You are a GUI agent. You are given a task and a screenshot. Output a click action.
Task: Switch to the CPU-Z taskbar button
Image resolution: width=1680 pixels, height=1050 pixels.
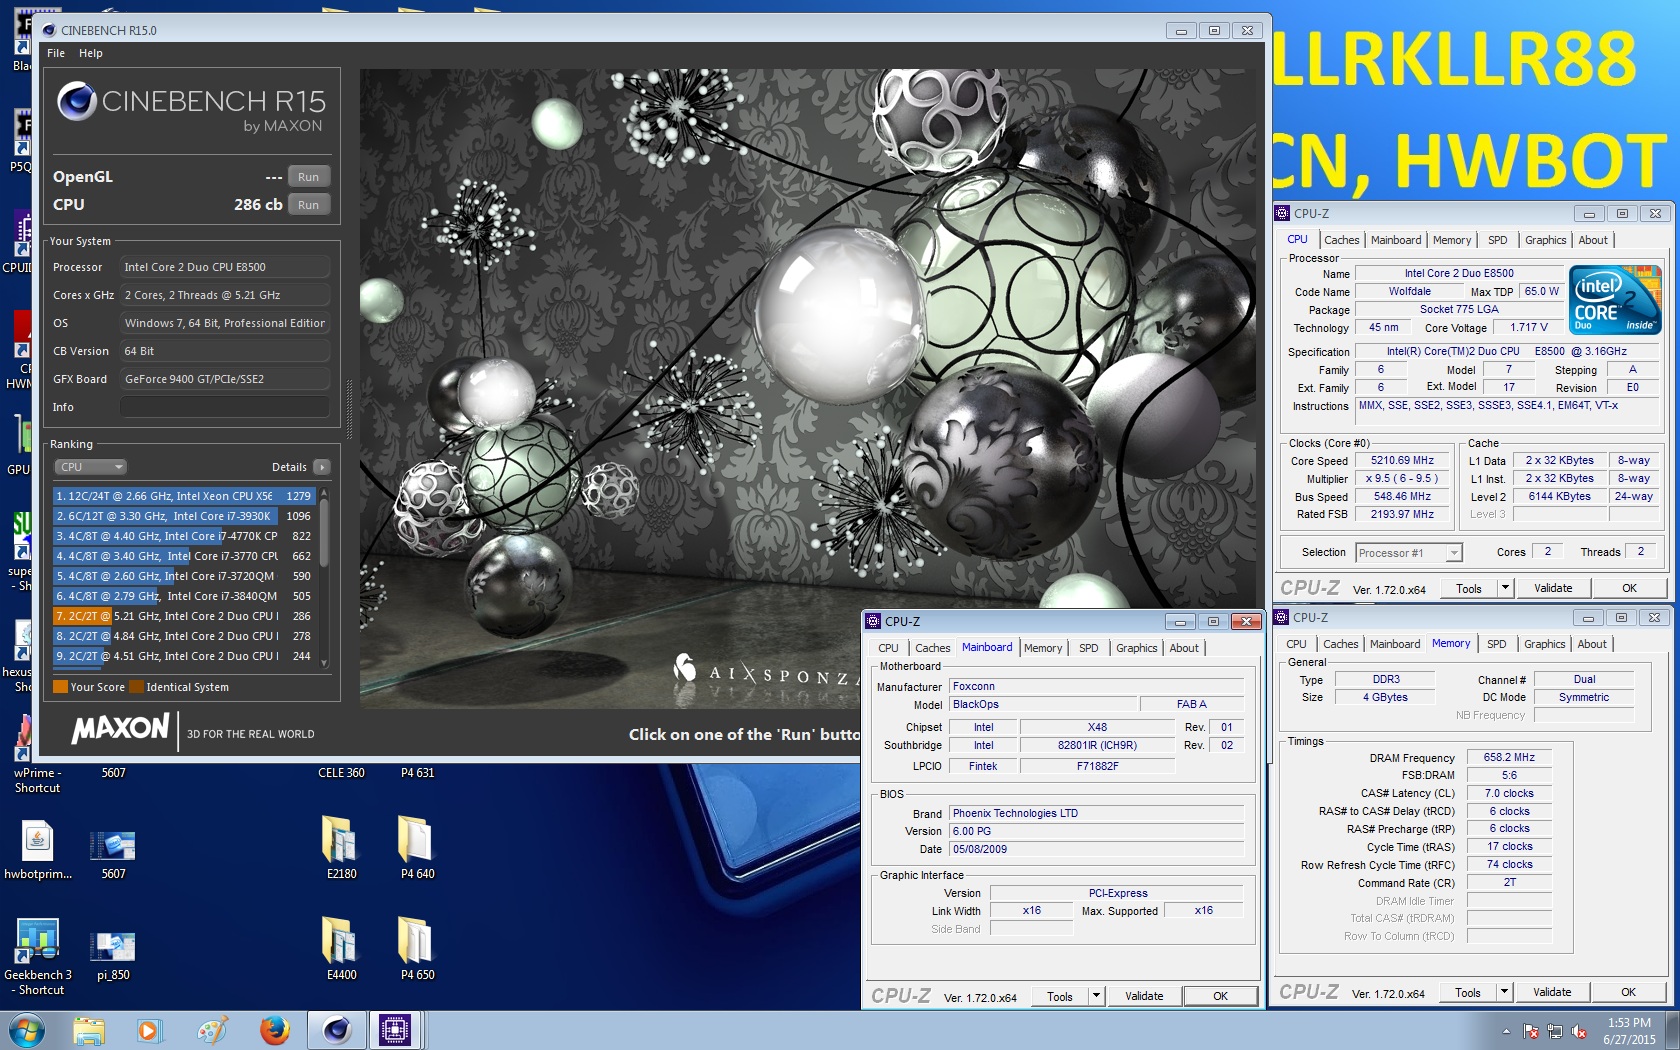pyautogui.click(x=395, y=1030)
